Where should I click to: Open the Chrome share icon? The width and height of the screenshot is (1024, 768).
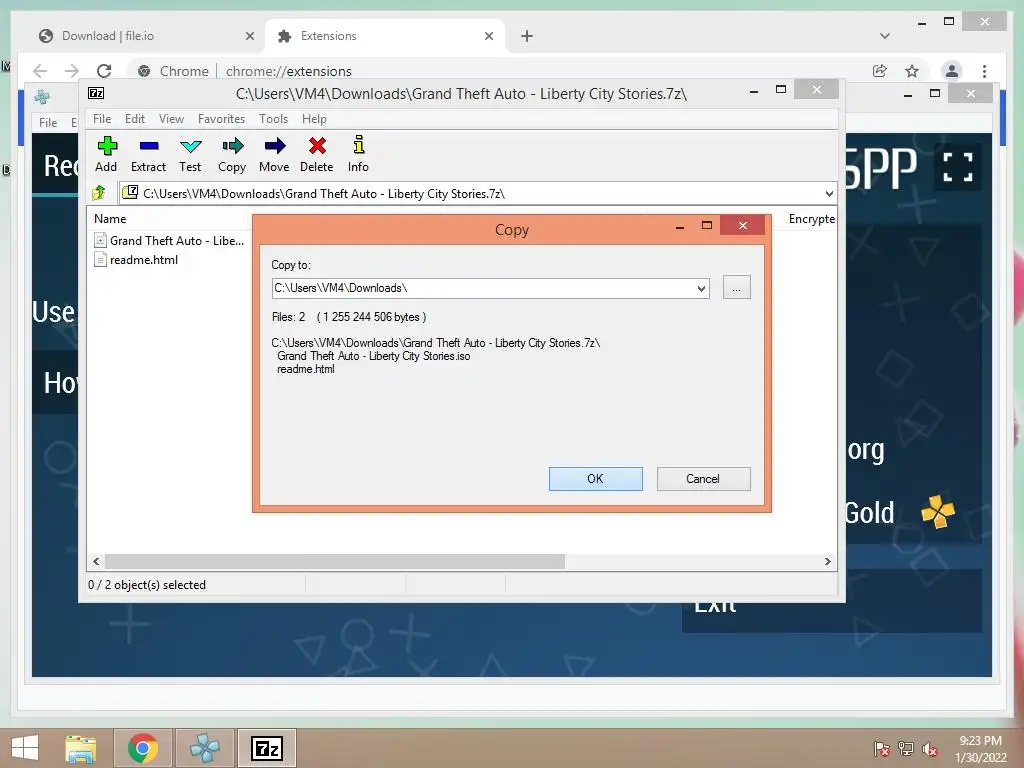point(880,71)
